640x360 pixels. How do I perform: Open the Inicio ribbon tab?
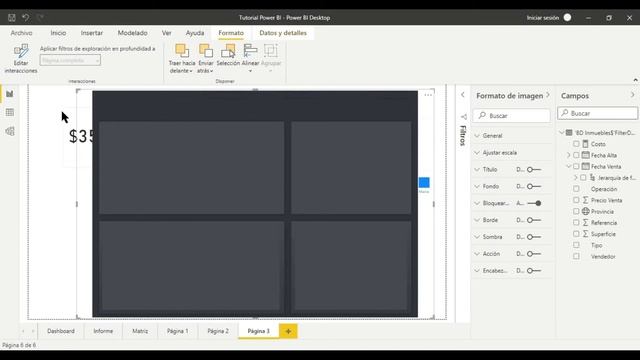coord(58,33)
